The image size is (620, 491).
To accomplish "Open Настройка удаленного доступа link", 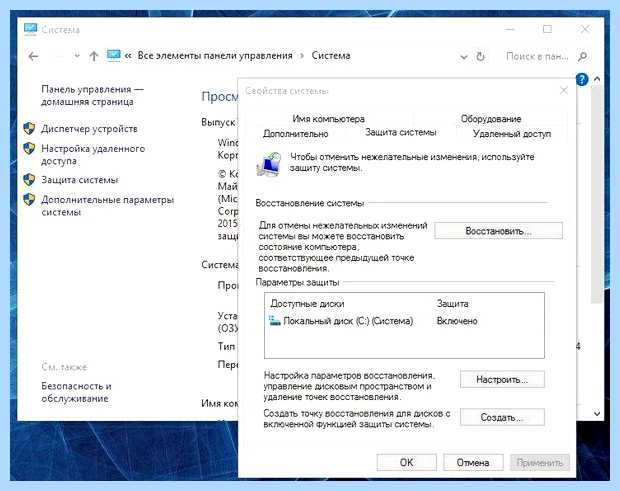I will [x=93, y=155].
